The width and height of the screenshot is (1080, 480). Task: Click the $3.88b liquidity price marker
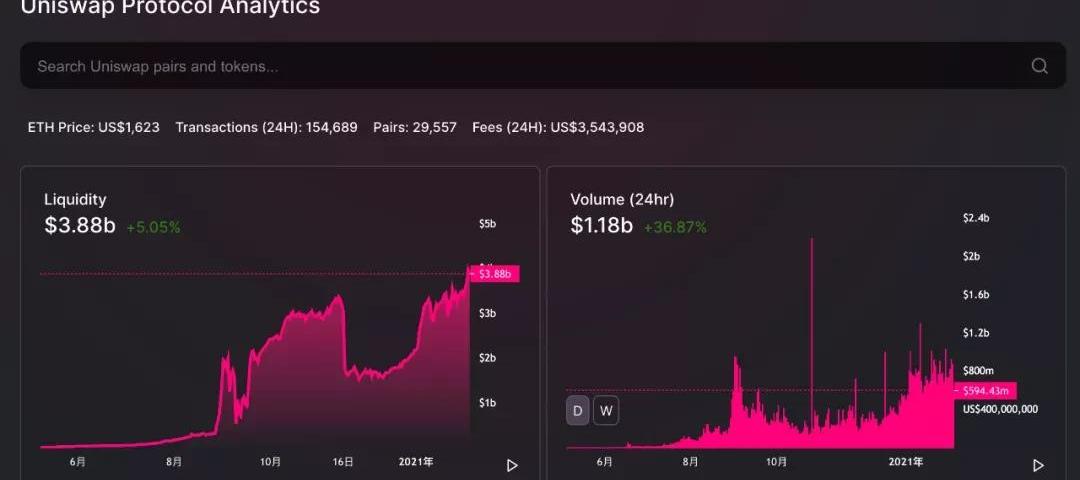click(x=493, y=274)
